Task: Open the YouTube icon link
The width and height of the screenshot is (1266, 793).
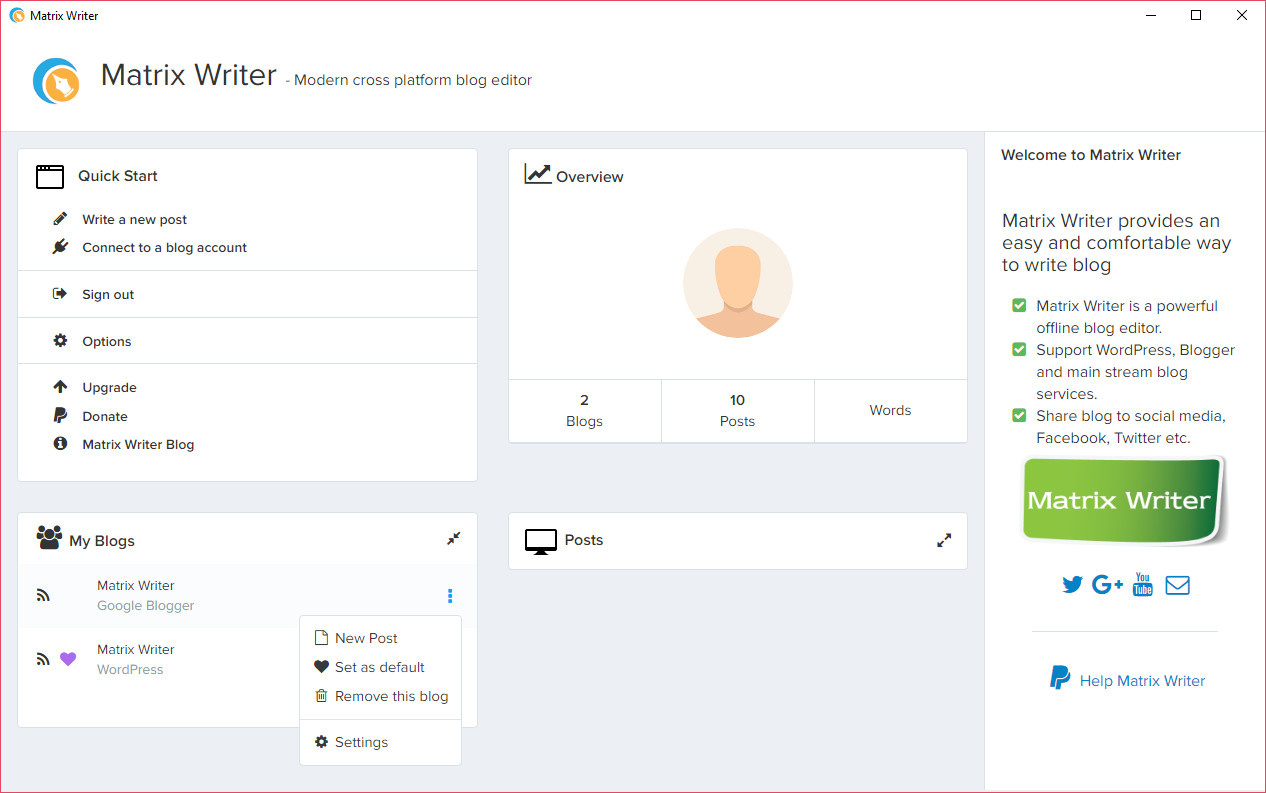Action: pyautogui.click(x=1143, y=585)
